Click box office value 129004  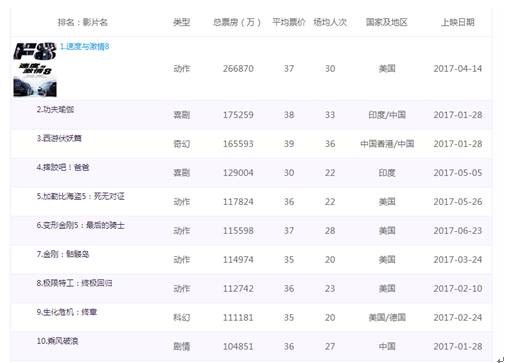[x=238, y=173]
